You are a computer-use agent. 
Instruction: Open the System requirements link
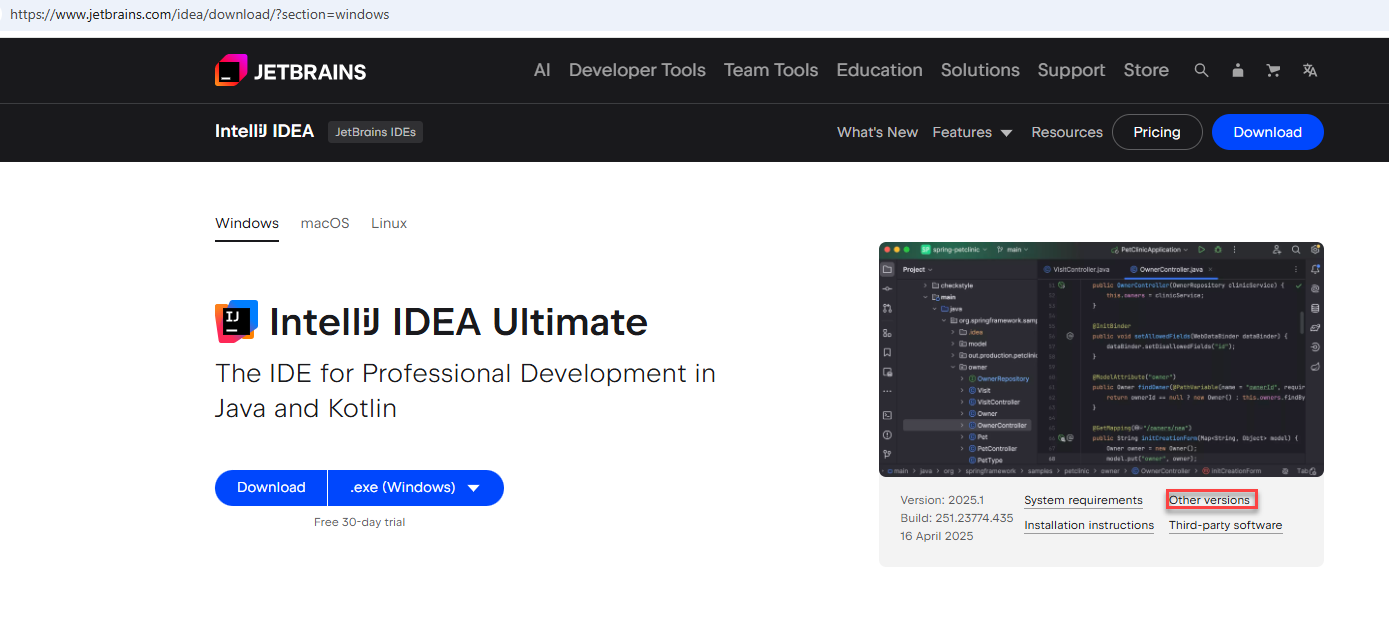[x=1083, y=500]
